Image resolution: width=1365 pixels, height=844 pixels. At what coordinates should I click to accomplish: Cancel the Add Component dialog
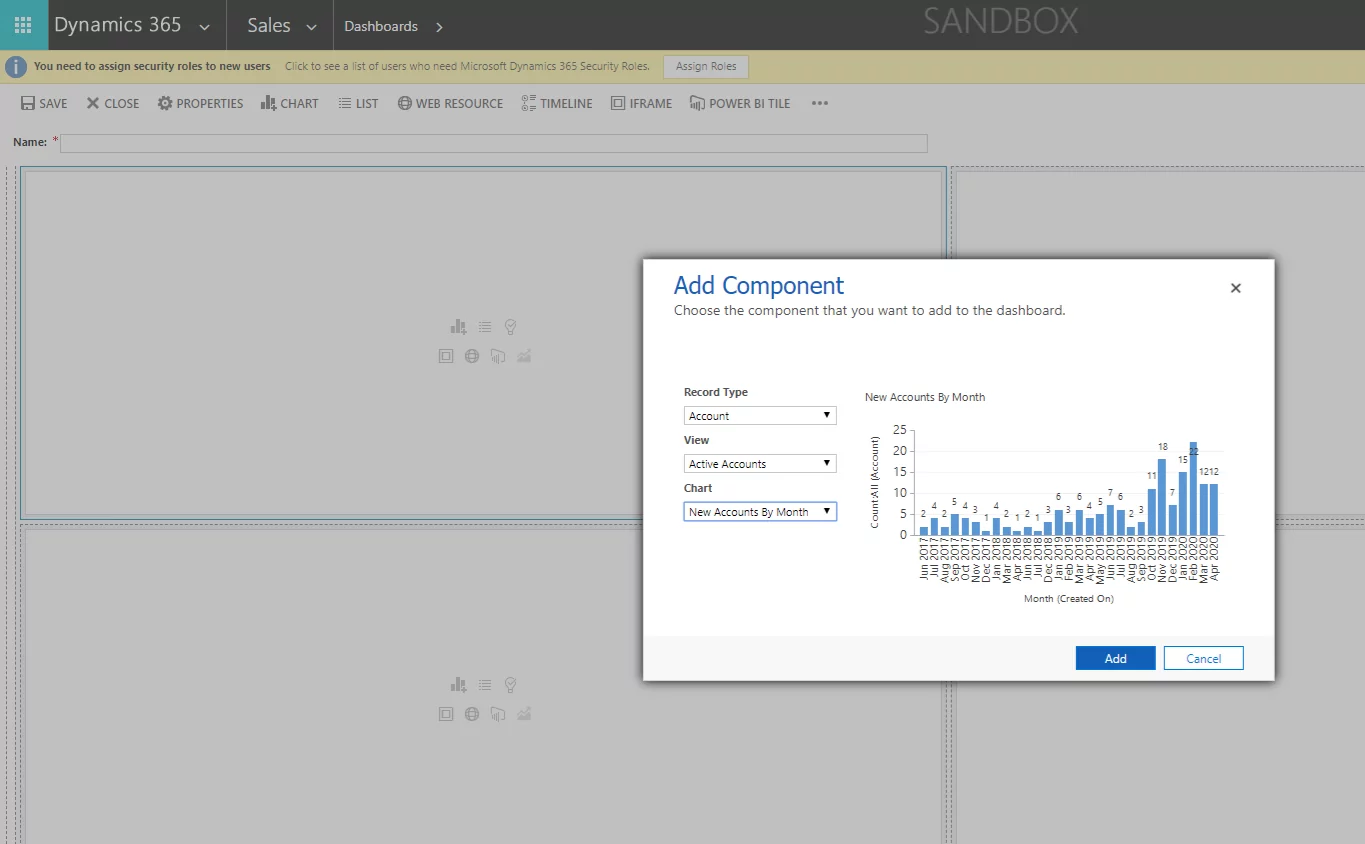click(1203, 658)
